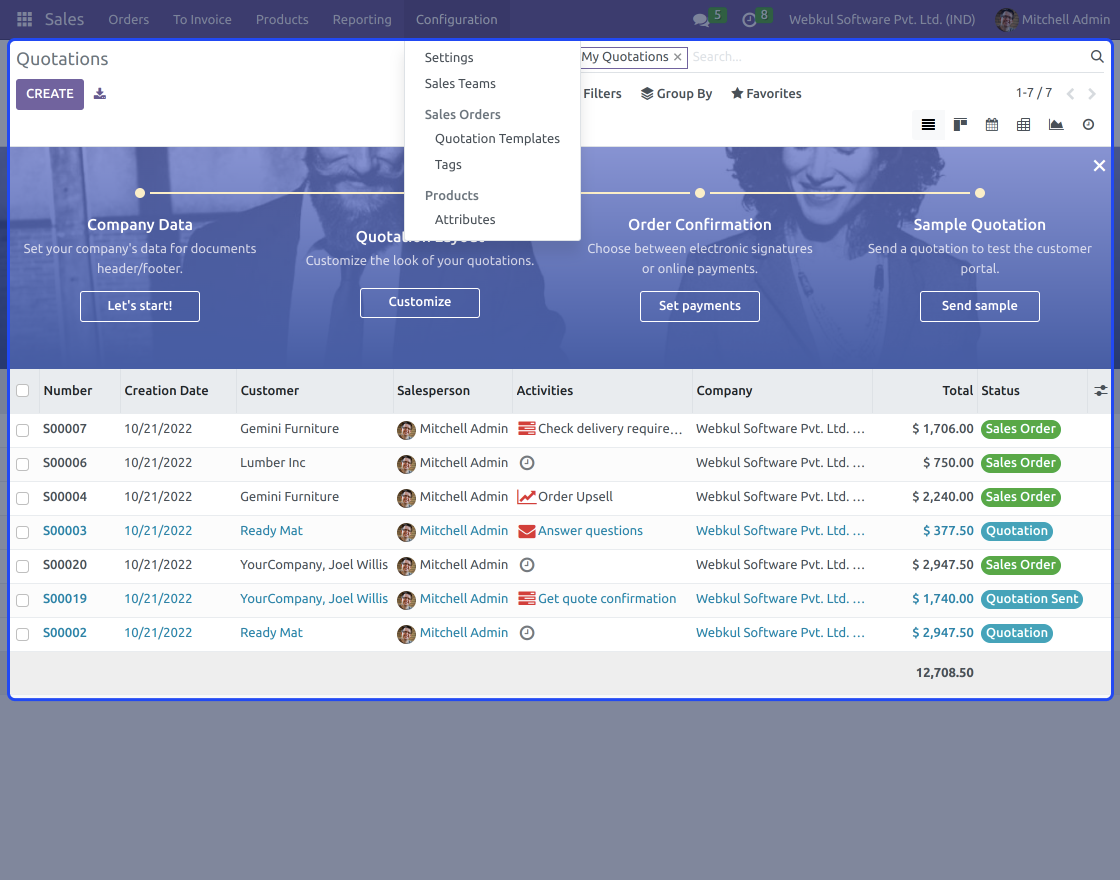Viewport: 1120px width, 880px height.
Task: Open optional columns settings icon in table header
Action: 1101,391
